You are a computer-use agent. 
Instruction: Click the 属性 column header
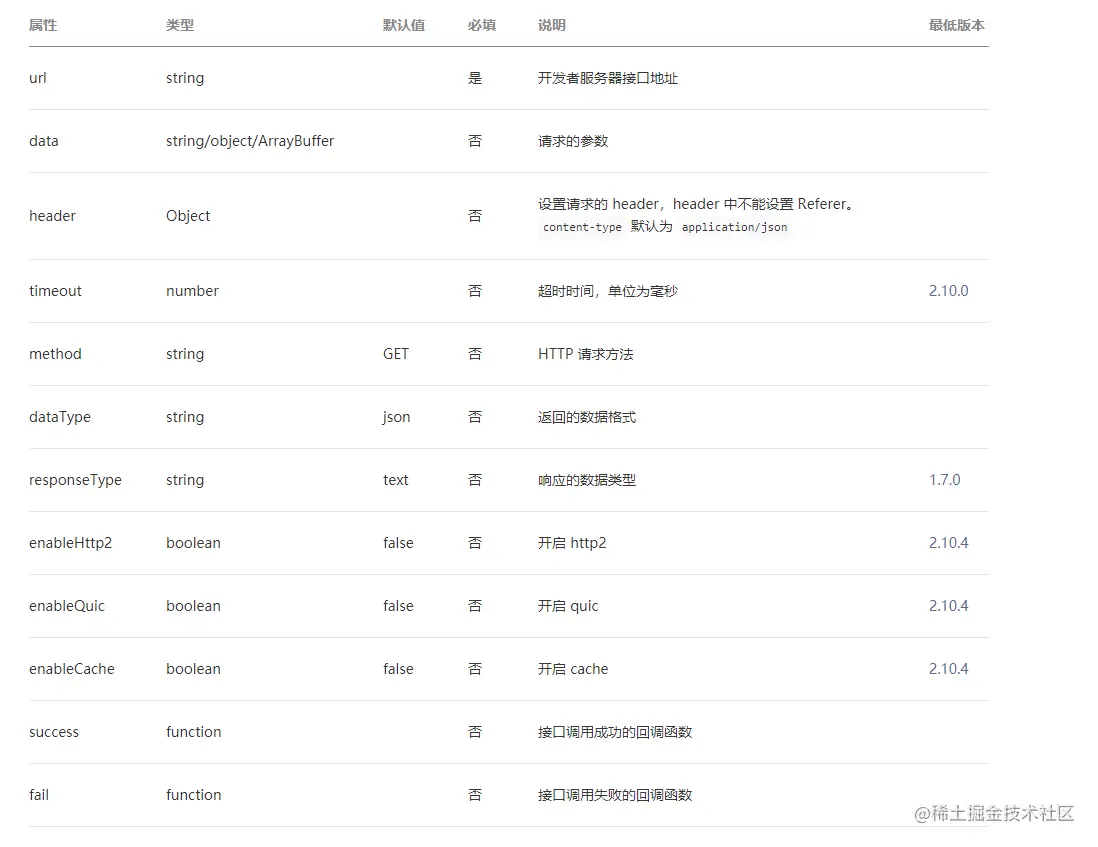coord(43,25)
